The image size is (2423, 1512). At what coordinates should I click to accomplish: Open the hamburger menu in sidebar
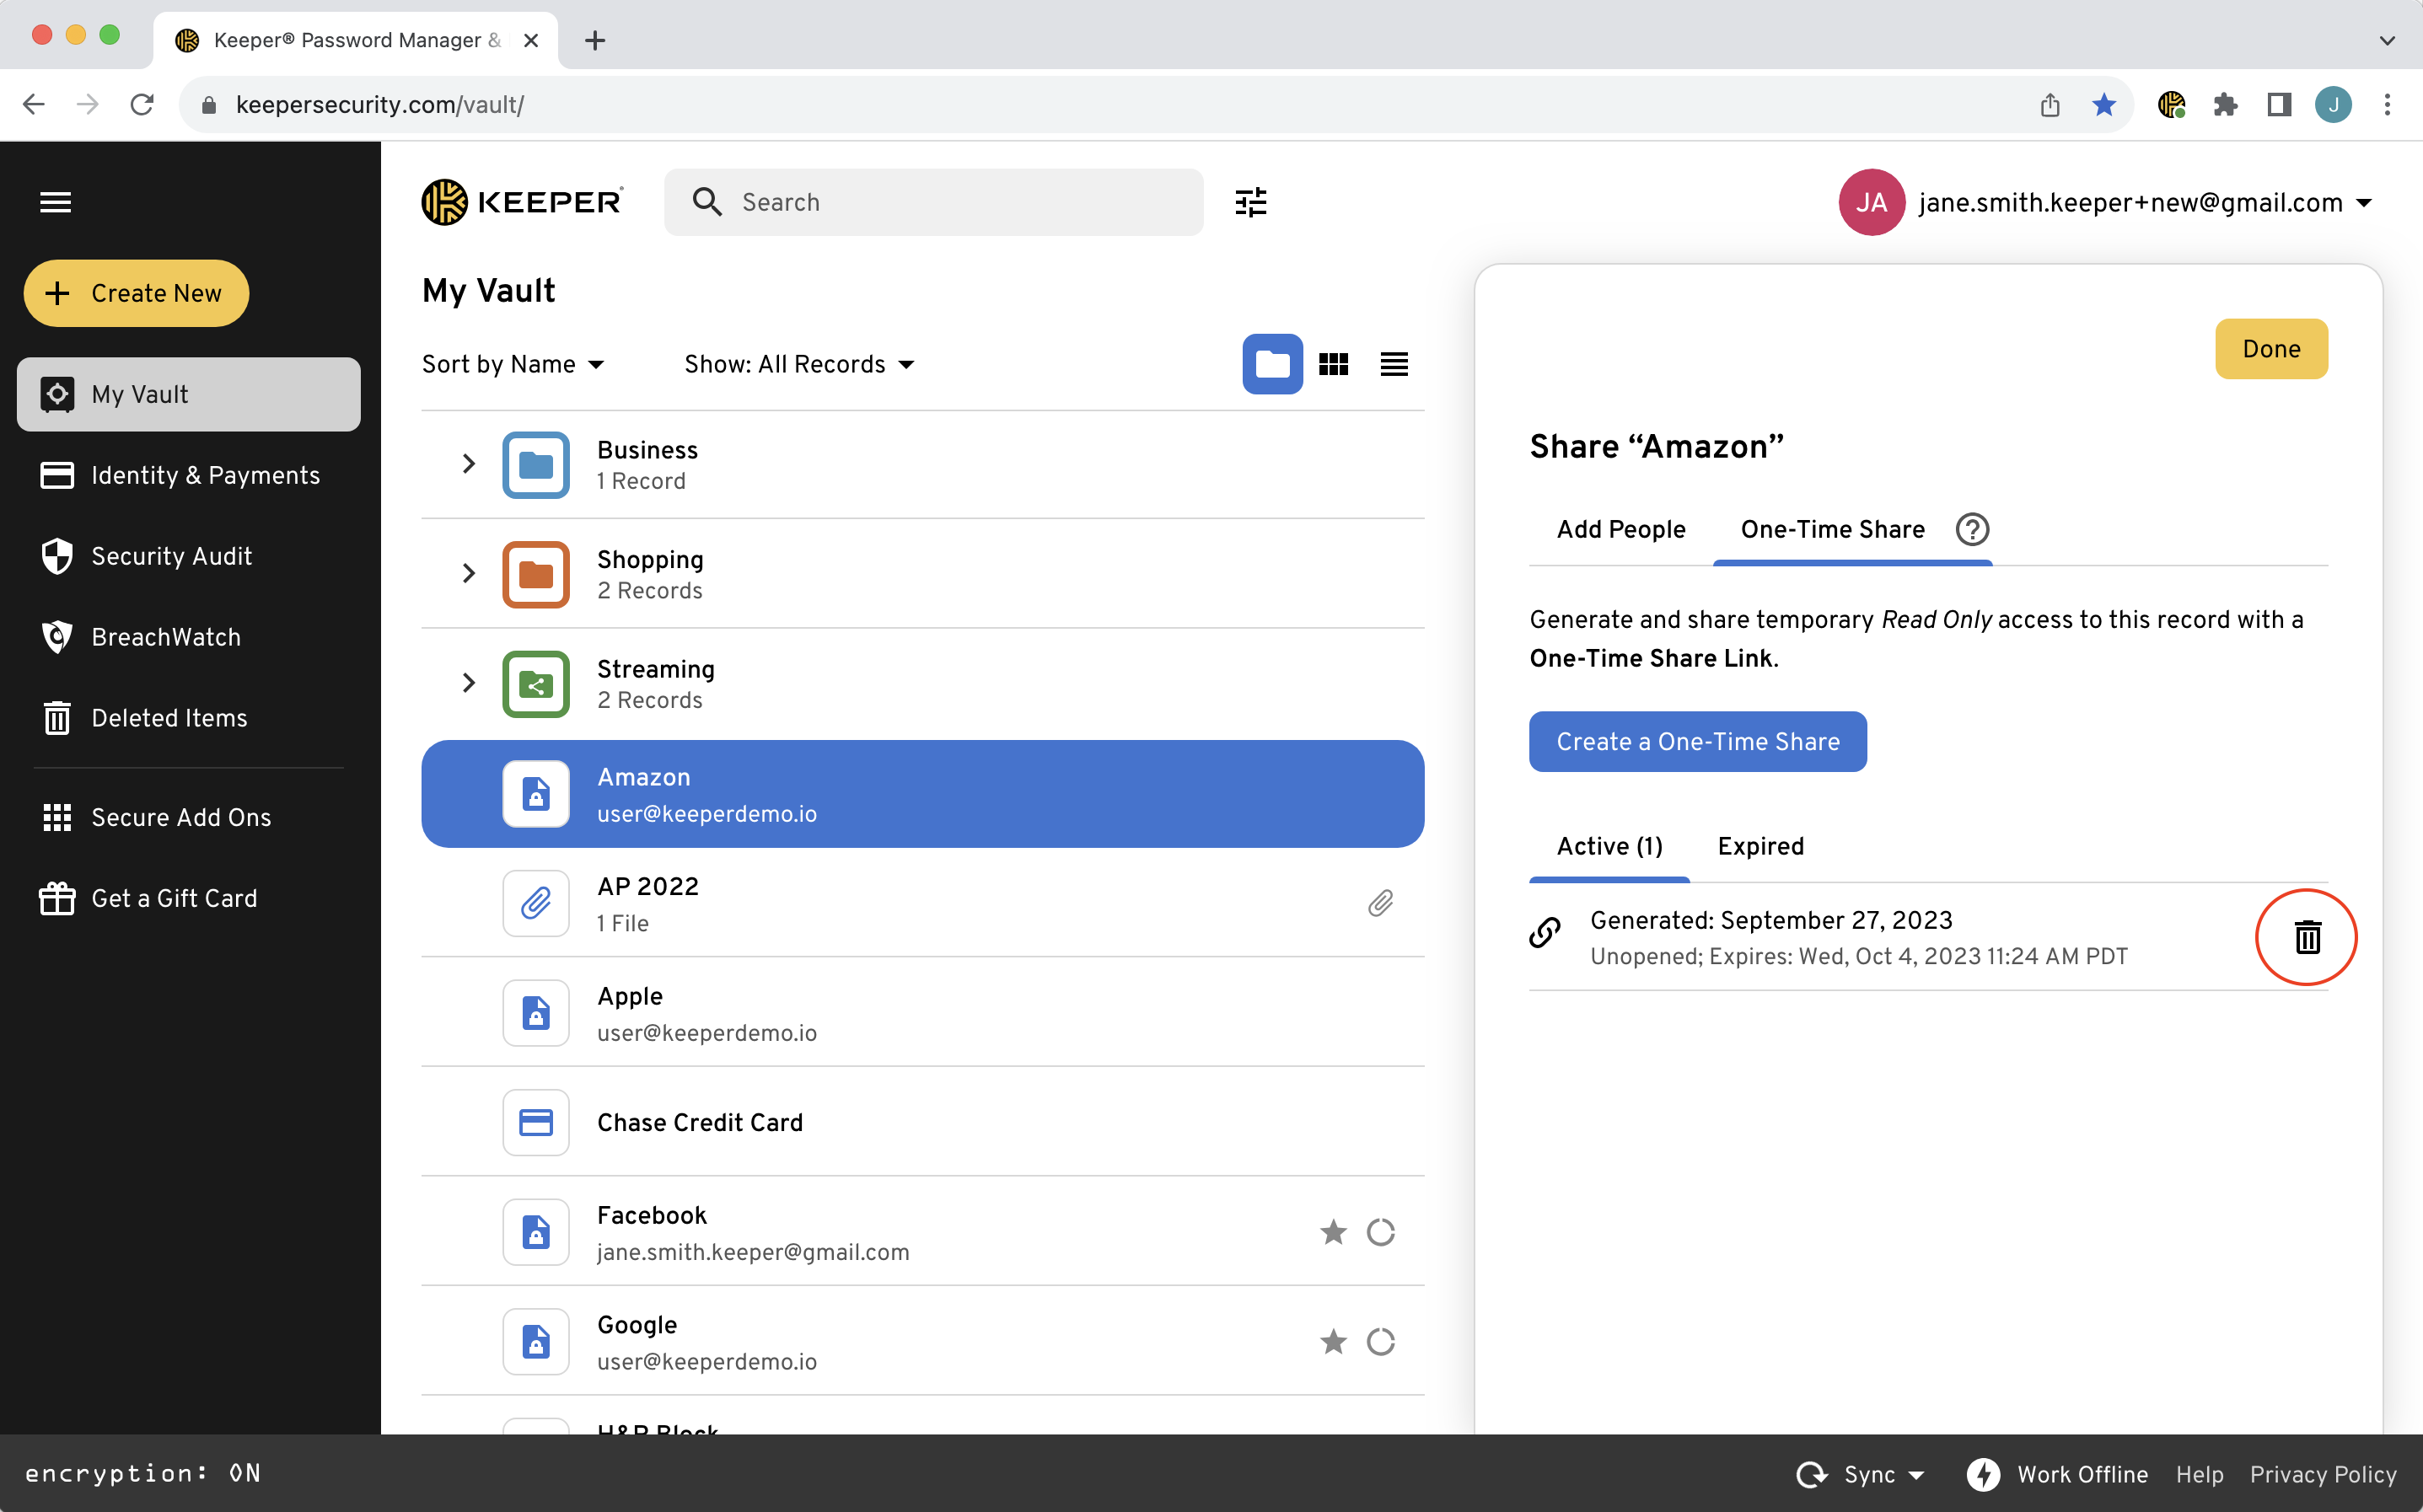[x=55, y=202]
